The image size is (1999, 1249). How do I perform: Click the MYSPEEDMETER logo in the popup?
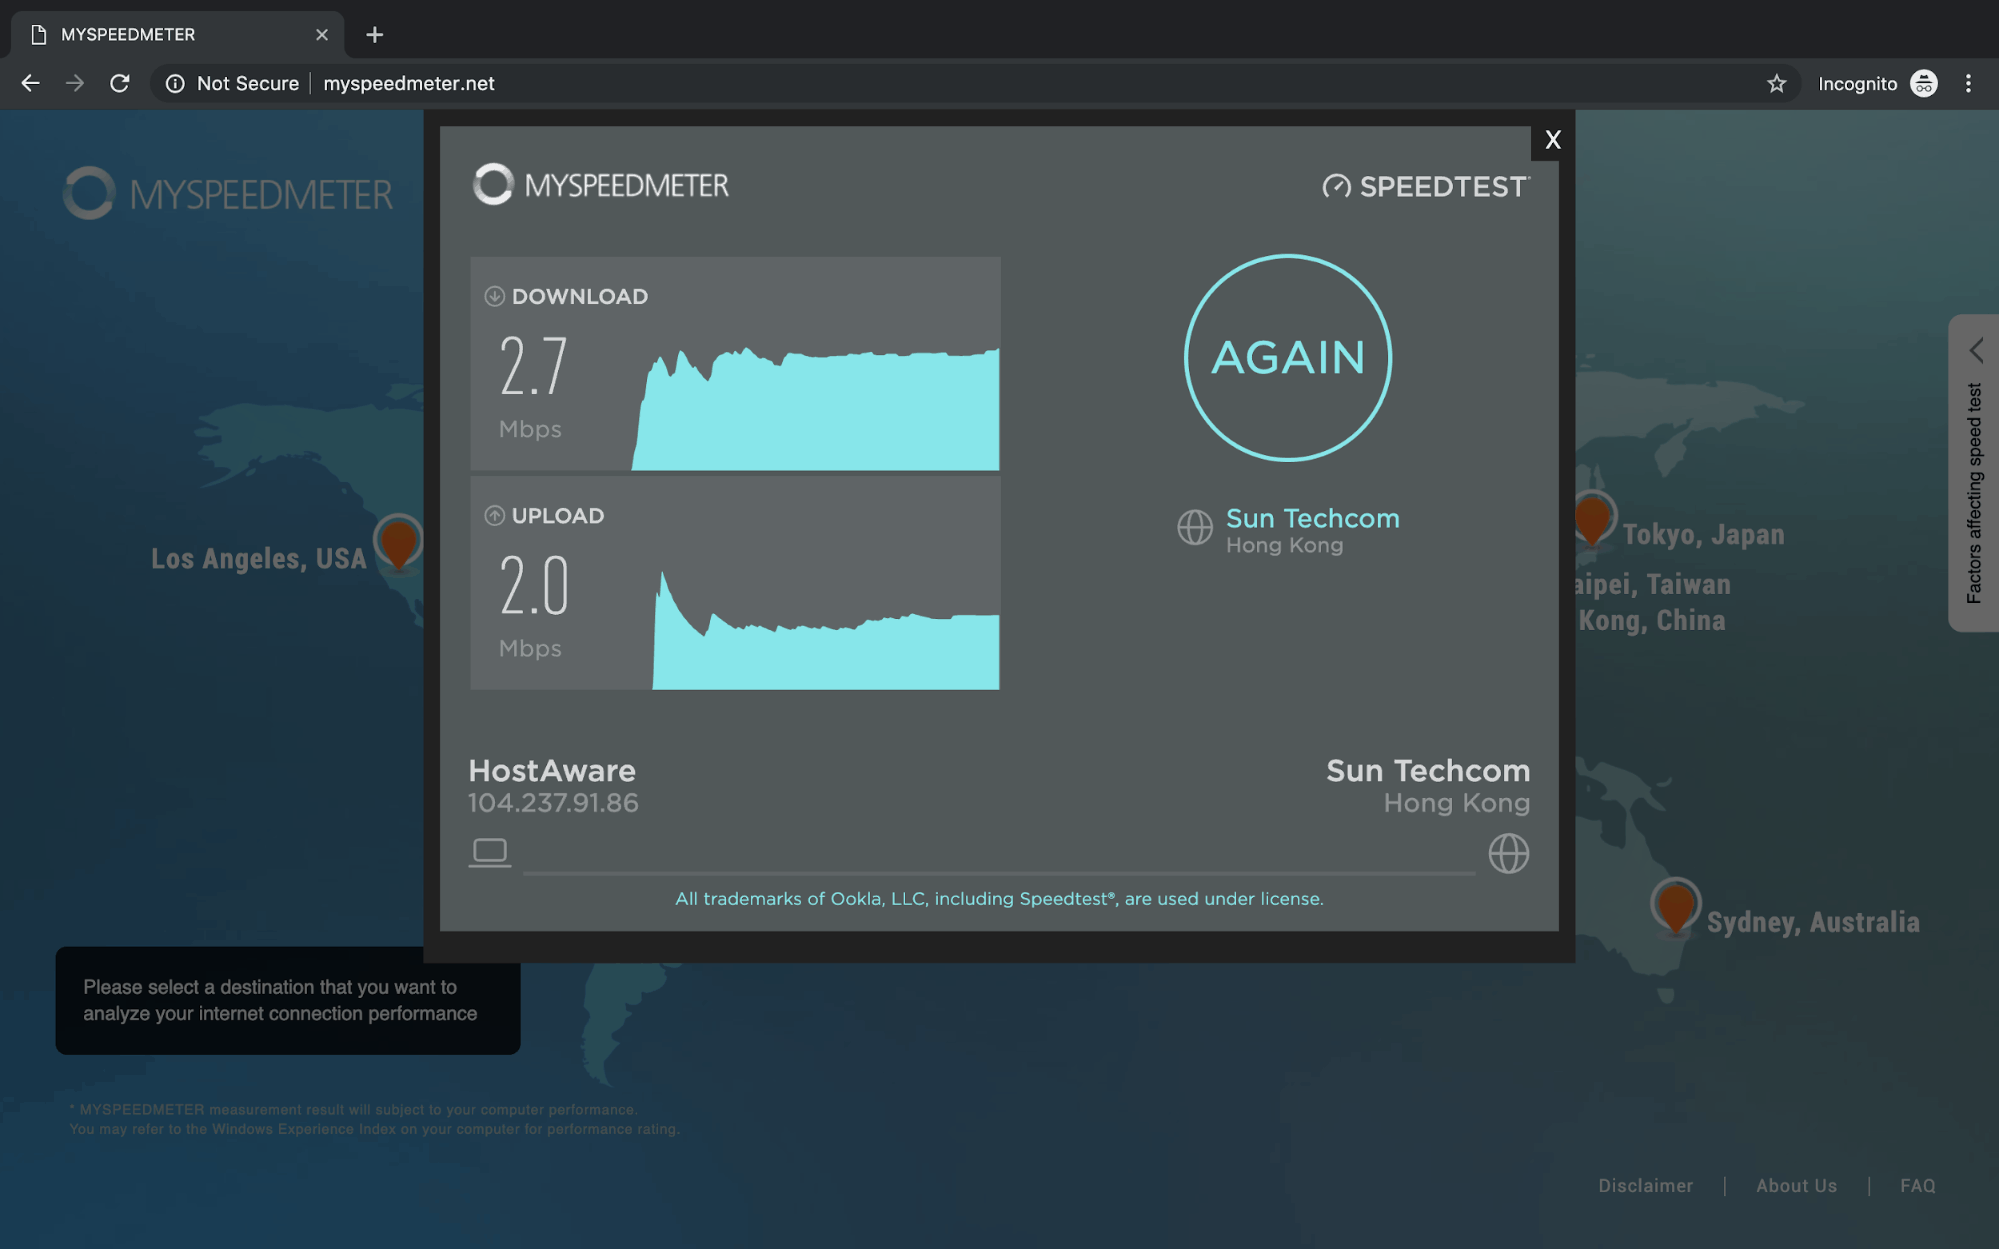point(601,185)
